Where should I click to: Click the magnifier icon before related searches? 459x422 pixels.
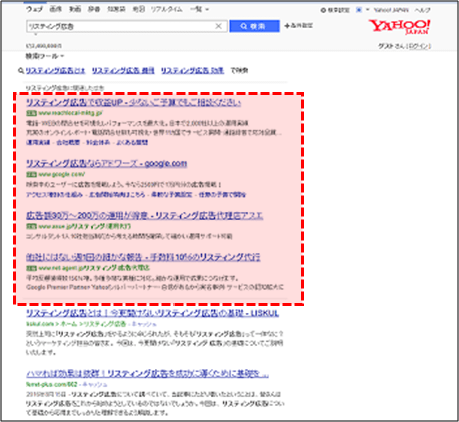(x=21, y=71)
